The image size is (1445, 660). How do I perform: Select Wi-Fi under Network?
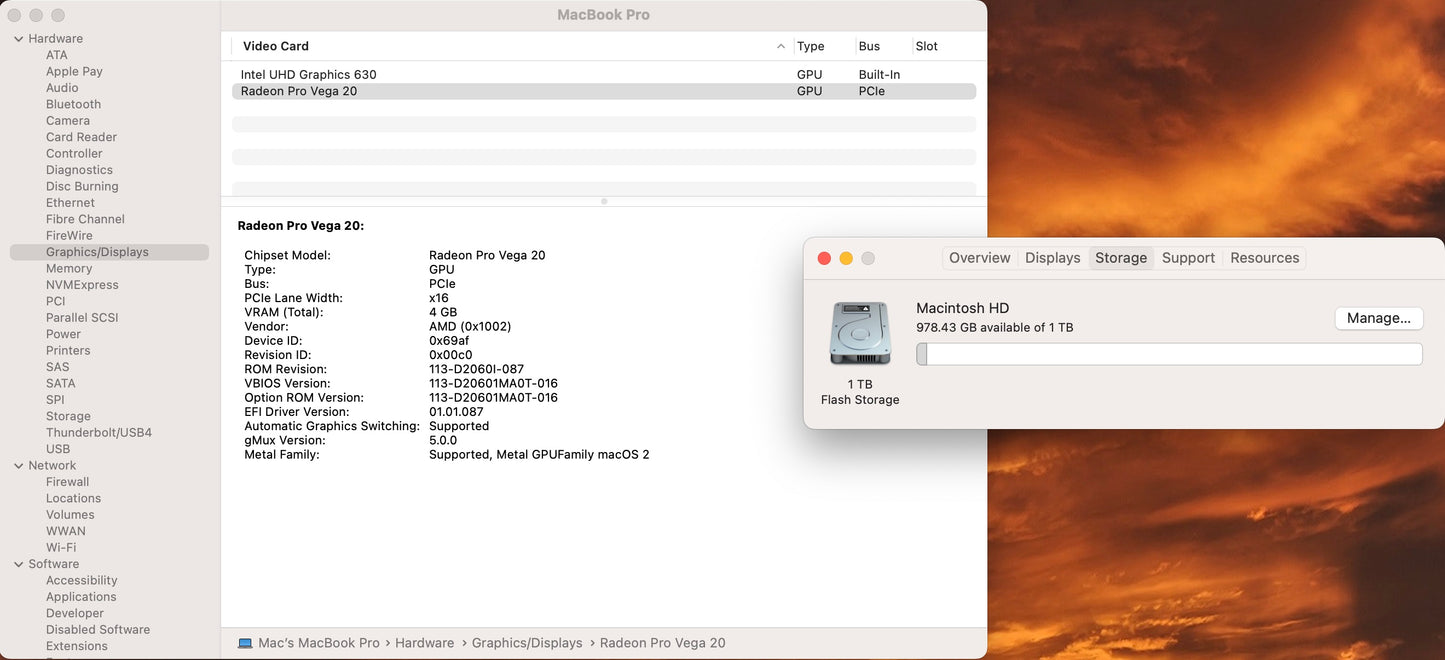click(x=61, y=548)
